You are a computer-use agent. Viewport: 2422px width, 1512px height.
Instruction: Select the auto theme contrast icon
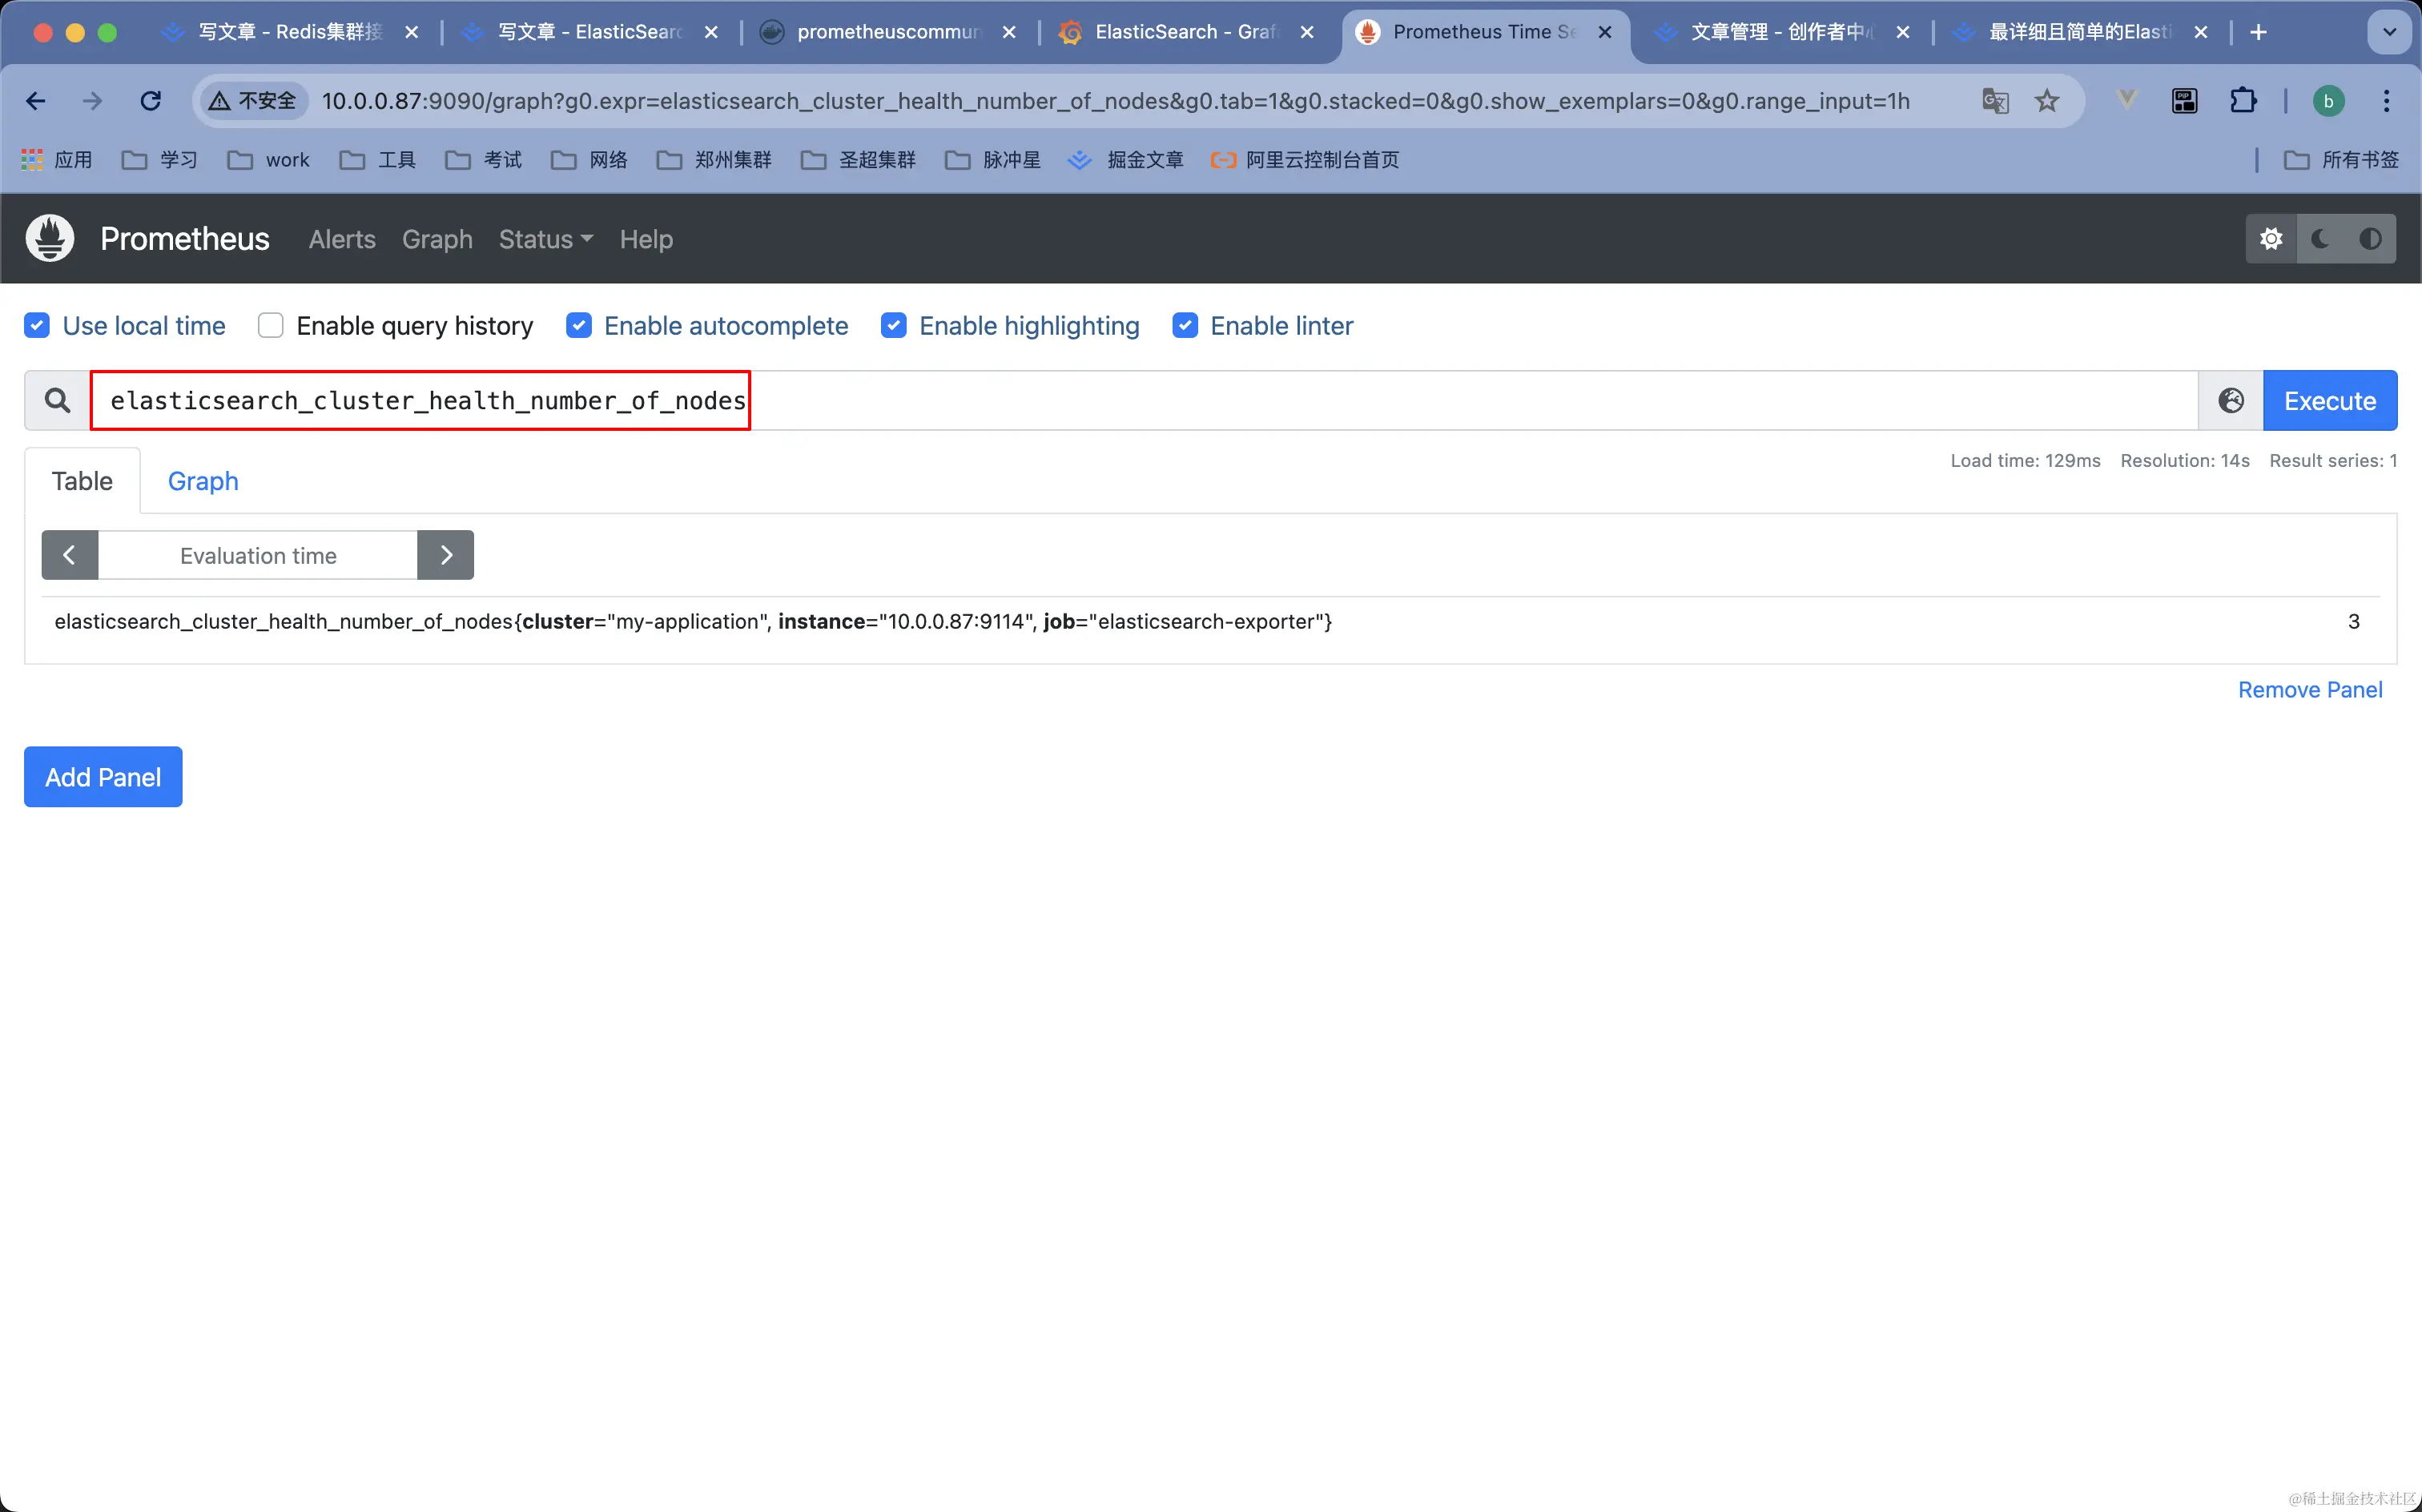point(2370,239)
